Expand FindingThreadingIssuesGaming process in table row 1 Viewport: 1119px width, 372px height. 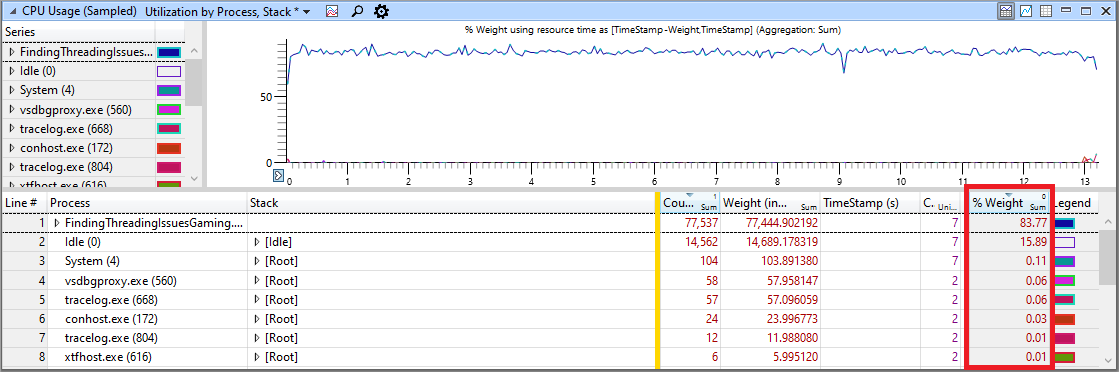tap(57, 223)
